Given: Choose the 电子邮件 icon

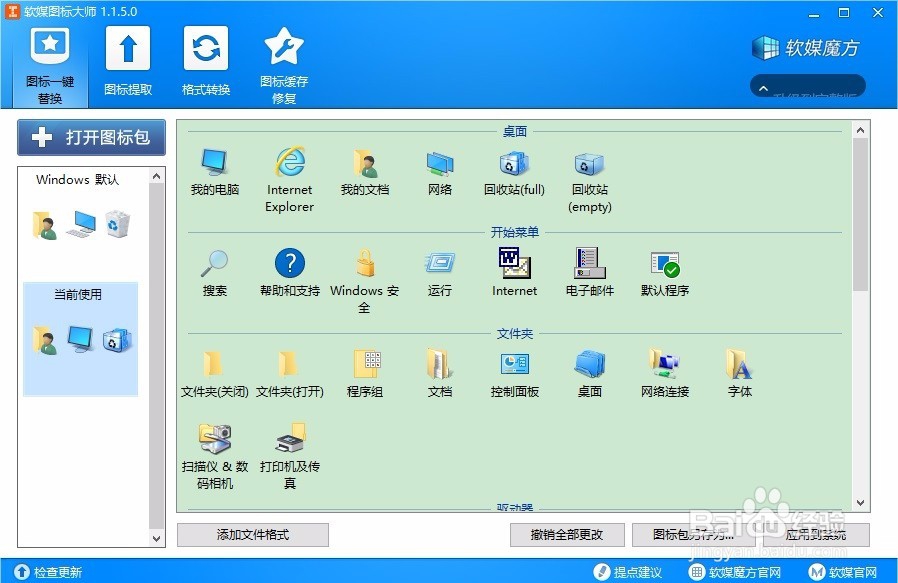Looking at the screenshot, I should [x=589, y=265].
